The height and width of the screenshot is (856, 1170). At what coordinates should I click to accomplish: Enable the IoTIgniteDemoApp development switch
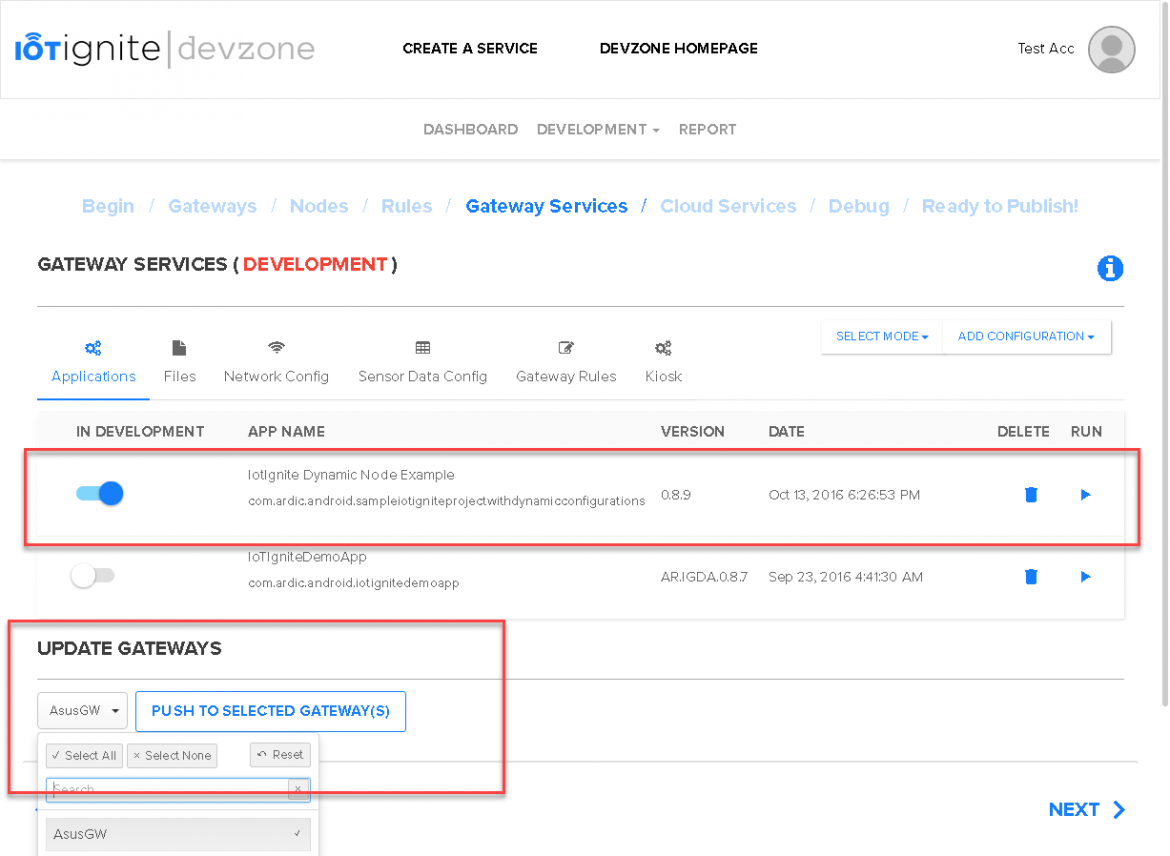point(93,575)
